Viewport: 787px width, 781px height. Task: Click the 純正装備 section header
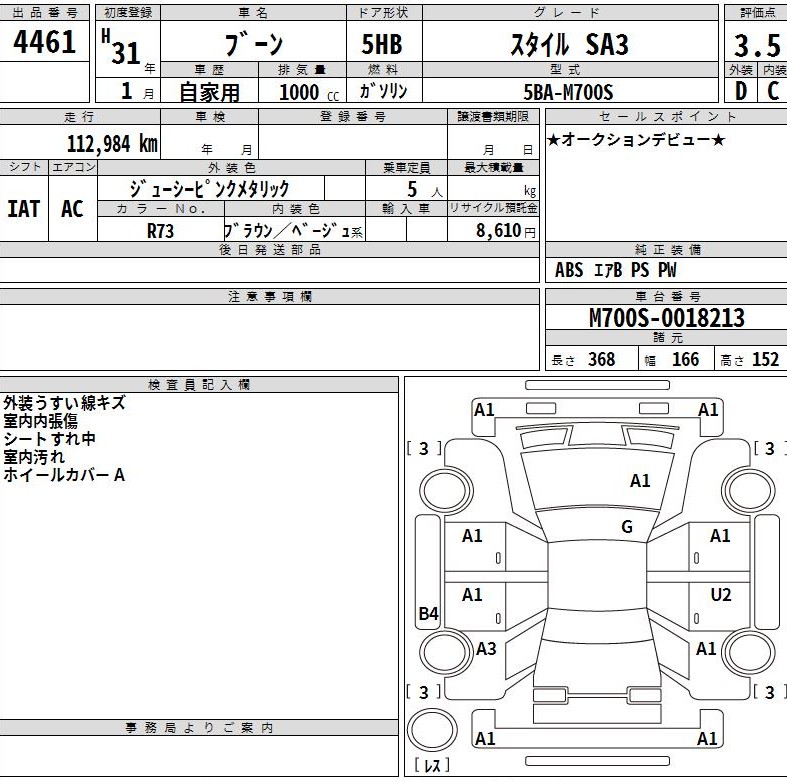coord(668,249)
